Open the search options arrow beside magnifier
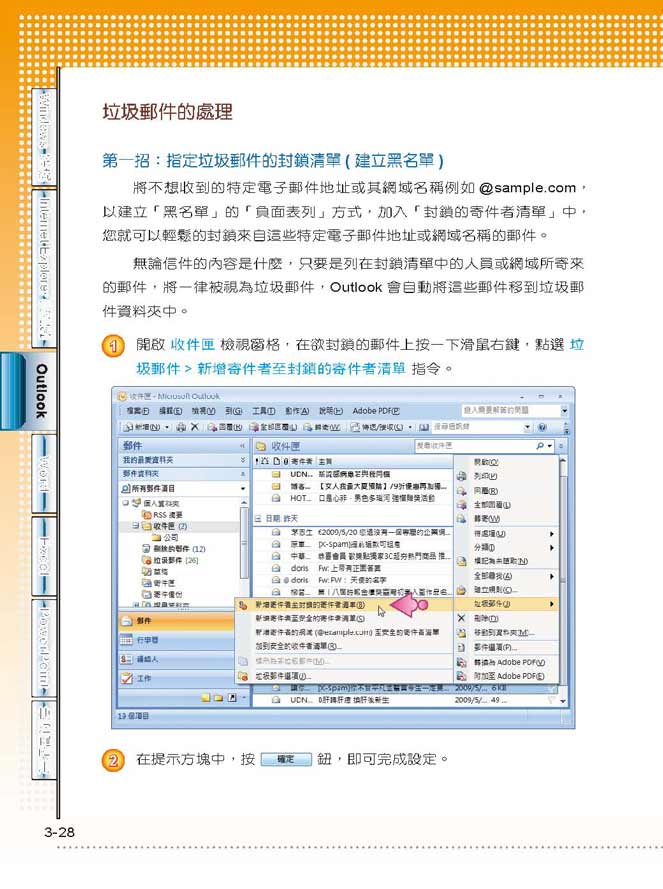This screenshot has height=889, width=663. coord(550,447)
